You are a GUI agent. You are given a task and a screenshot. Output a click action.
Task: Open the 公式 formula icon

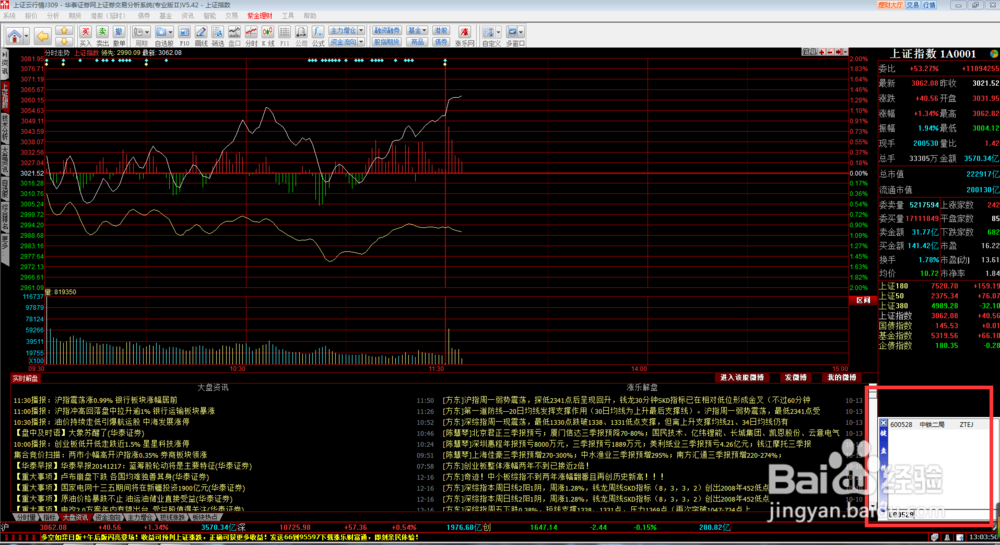tap(316, 36)
